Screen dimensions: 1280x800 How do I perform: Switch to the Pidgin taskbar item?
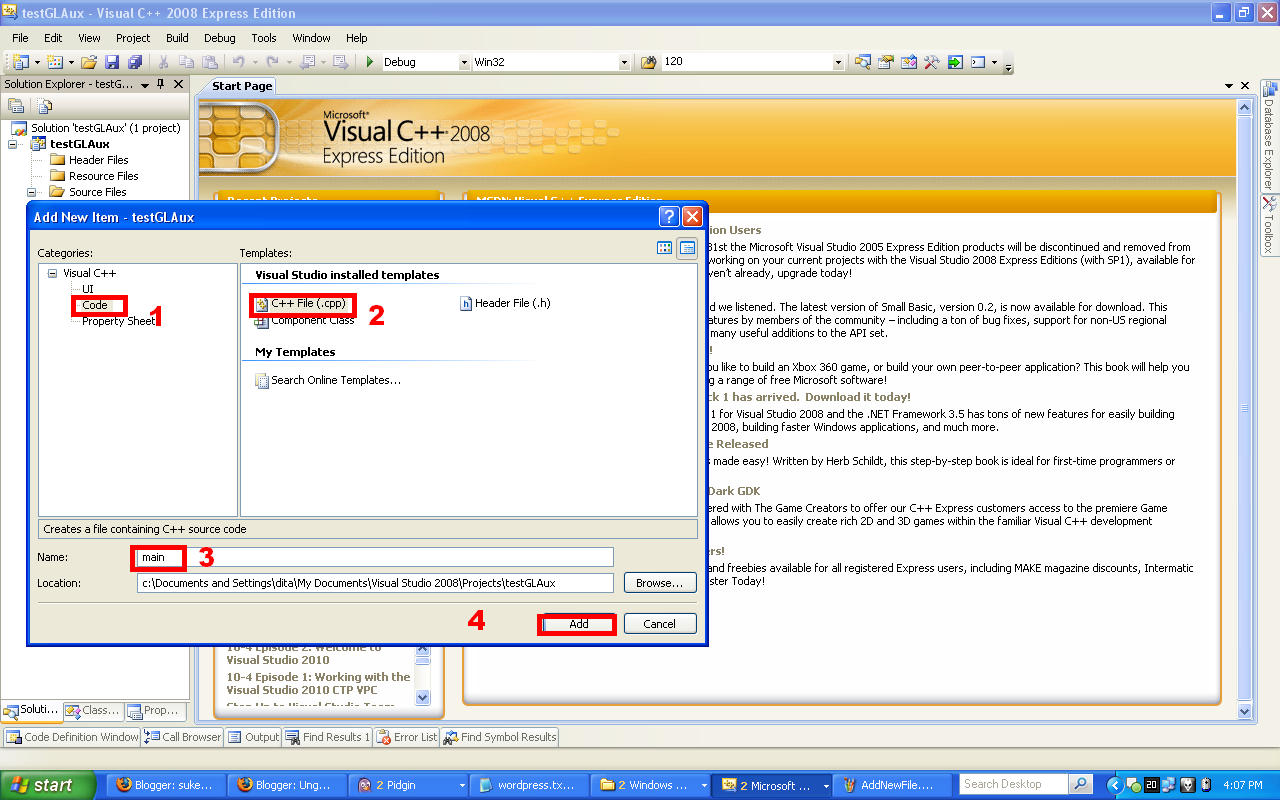[x=408, y=785]
